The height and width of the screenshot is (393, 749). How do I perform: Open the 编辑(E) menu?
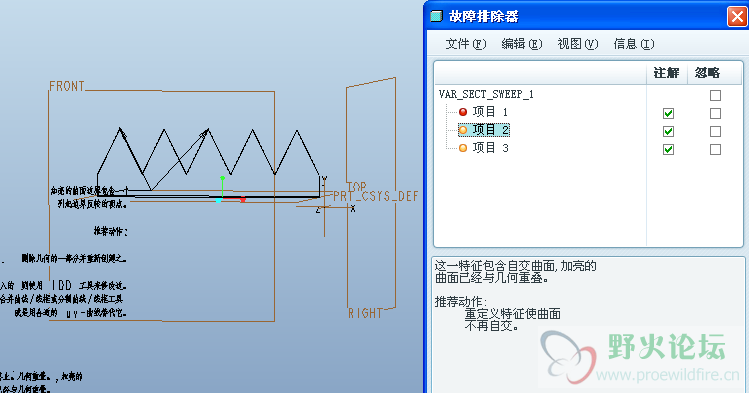click(x=522, y=44)
